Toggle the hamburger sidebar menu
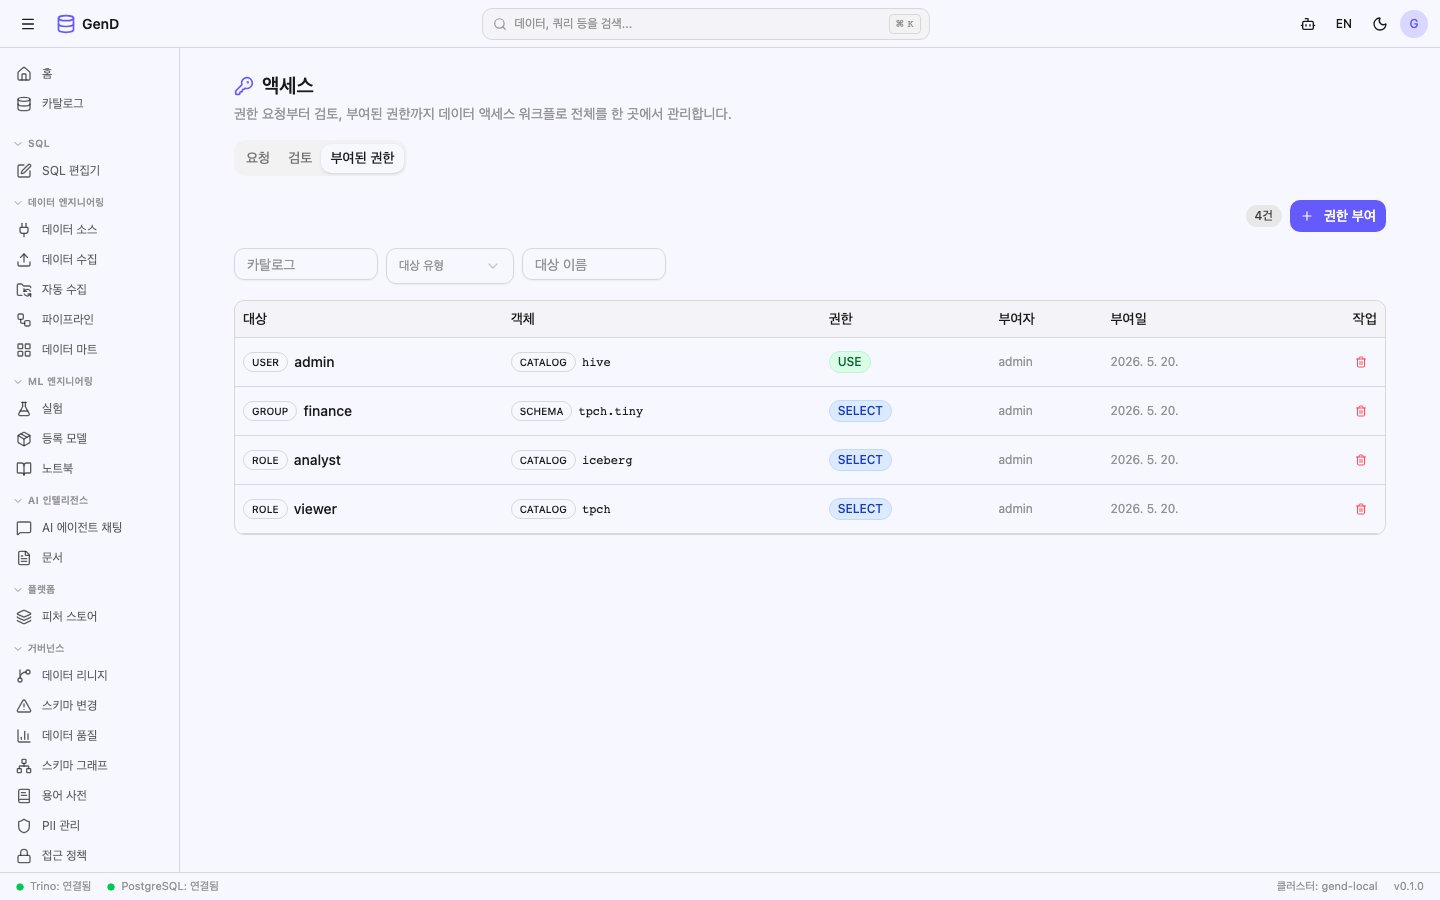Image resolution: width=1440 pixels, height=900 pixels. pos(28,24)
